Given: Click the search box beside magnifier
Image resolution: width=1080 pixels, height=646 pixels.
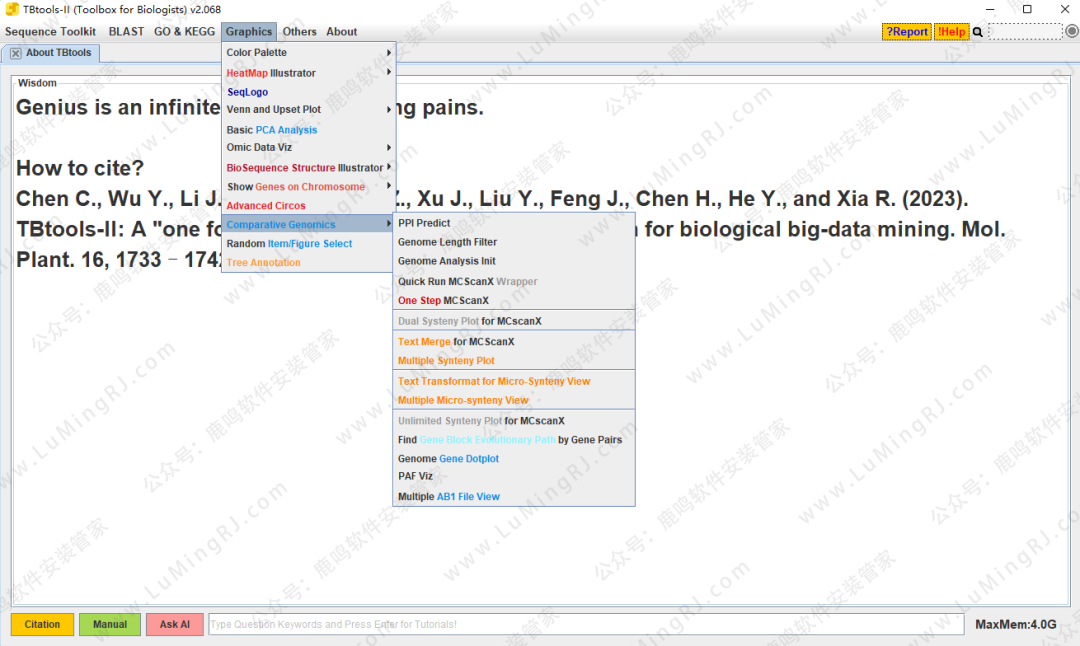Looking at the screenshot, I should point(1025,32).
